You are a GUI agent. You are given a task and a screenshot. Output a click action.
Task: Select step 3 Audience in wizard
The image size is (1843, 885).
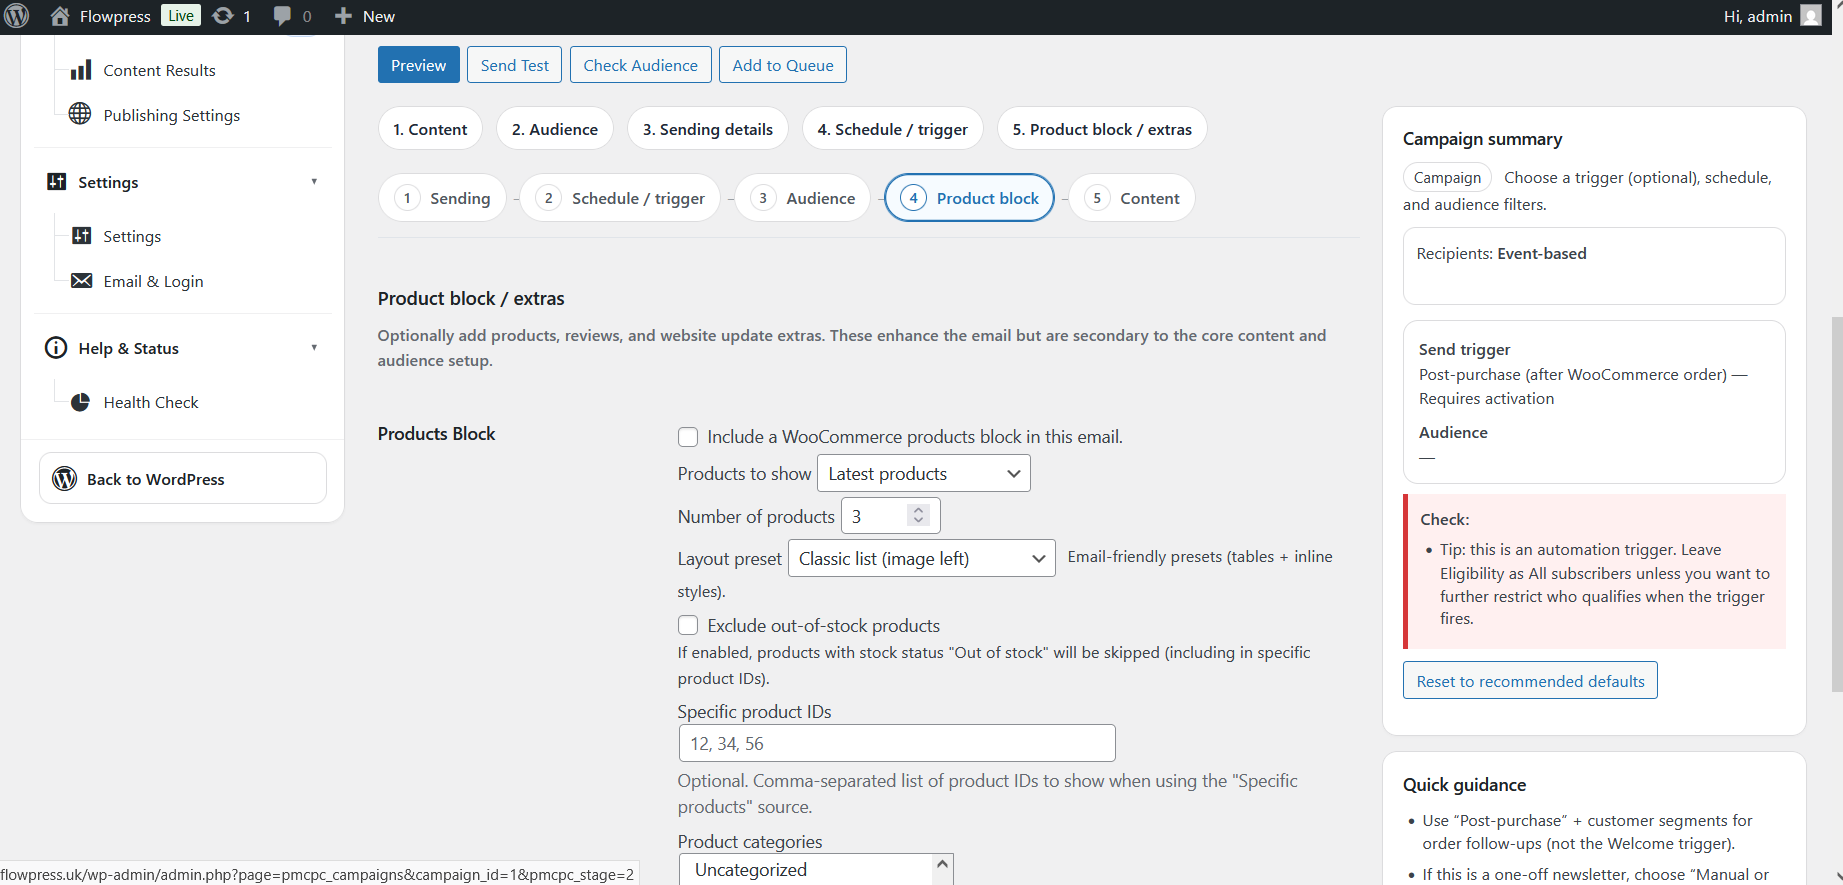click(803, 198)
